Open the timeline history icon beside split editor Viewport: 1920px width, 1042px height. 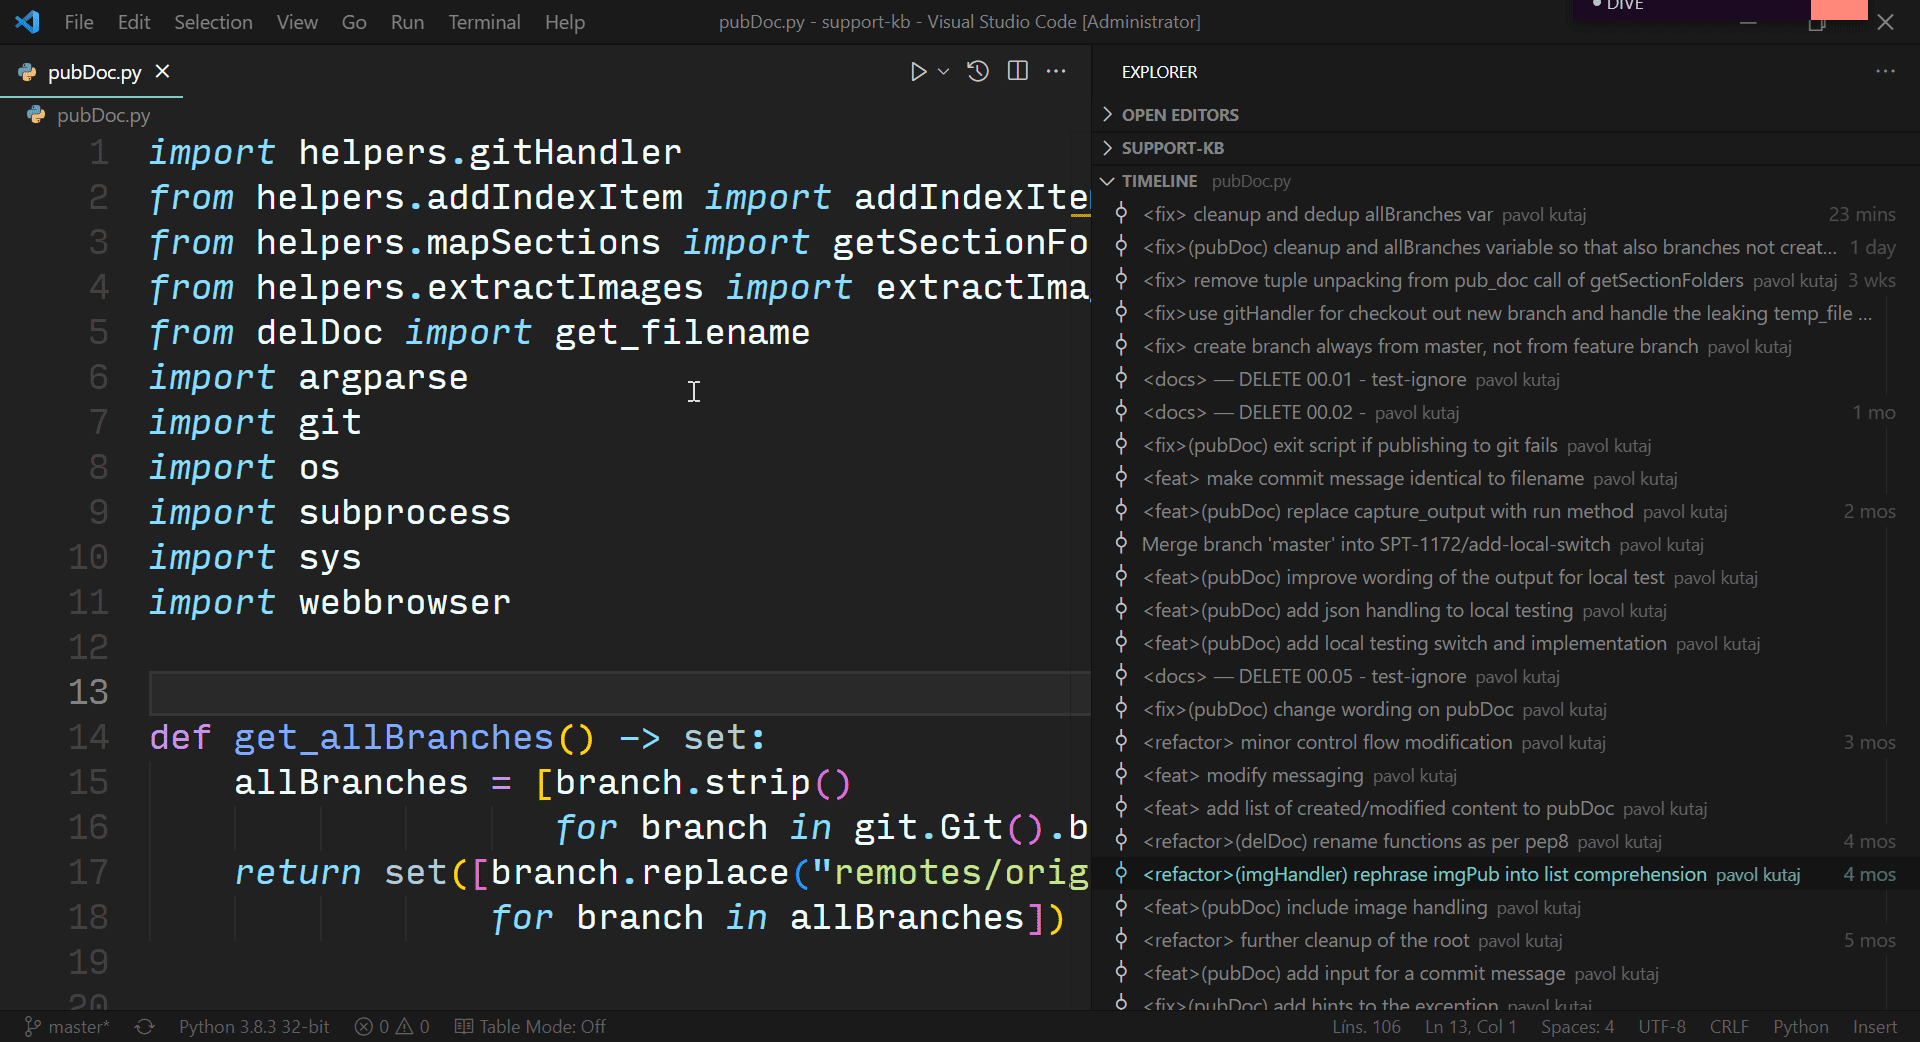[977, 71]
